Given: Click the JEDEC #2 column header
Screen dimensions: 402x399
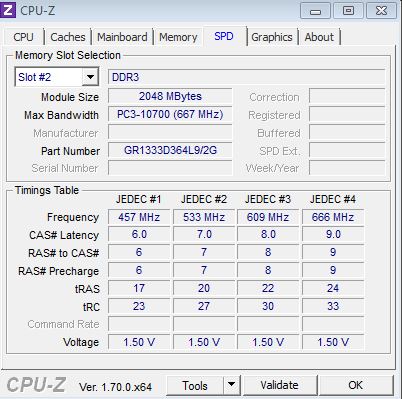Looking at the screenshot, I should (204, 199).
